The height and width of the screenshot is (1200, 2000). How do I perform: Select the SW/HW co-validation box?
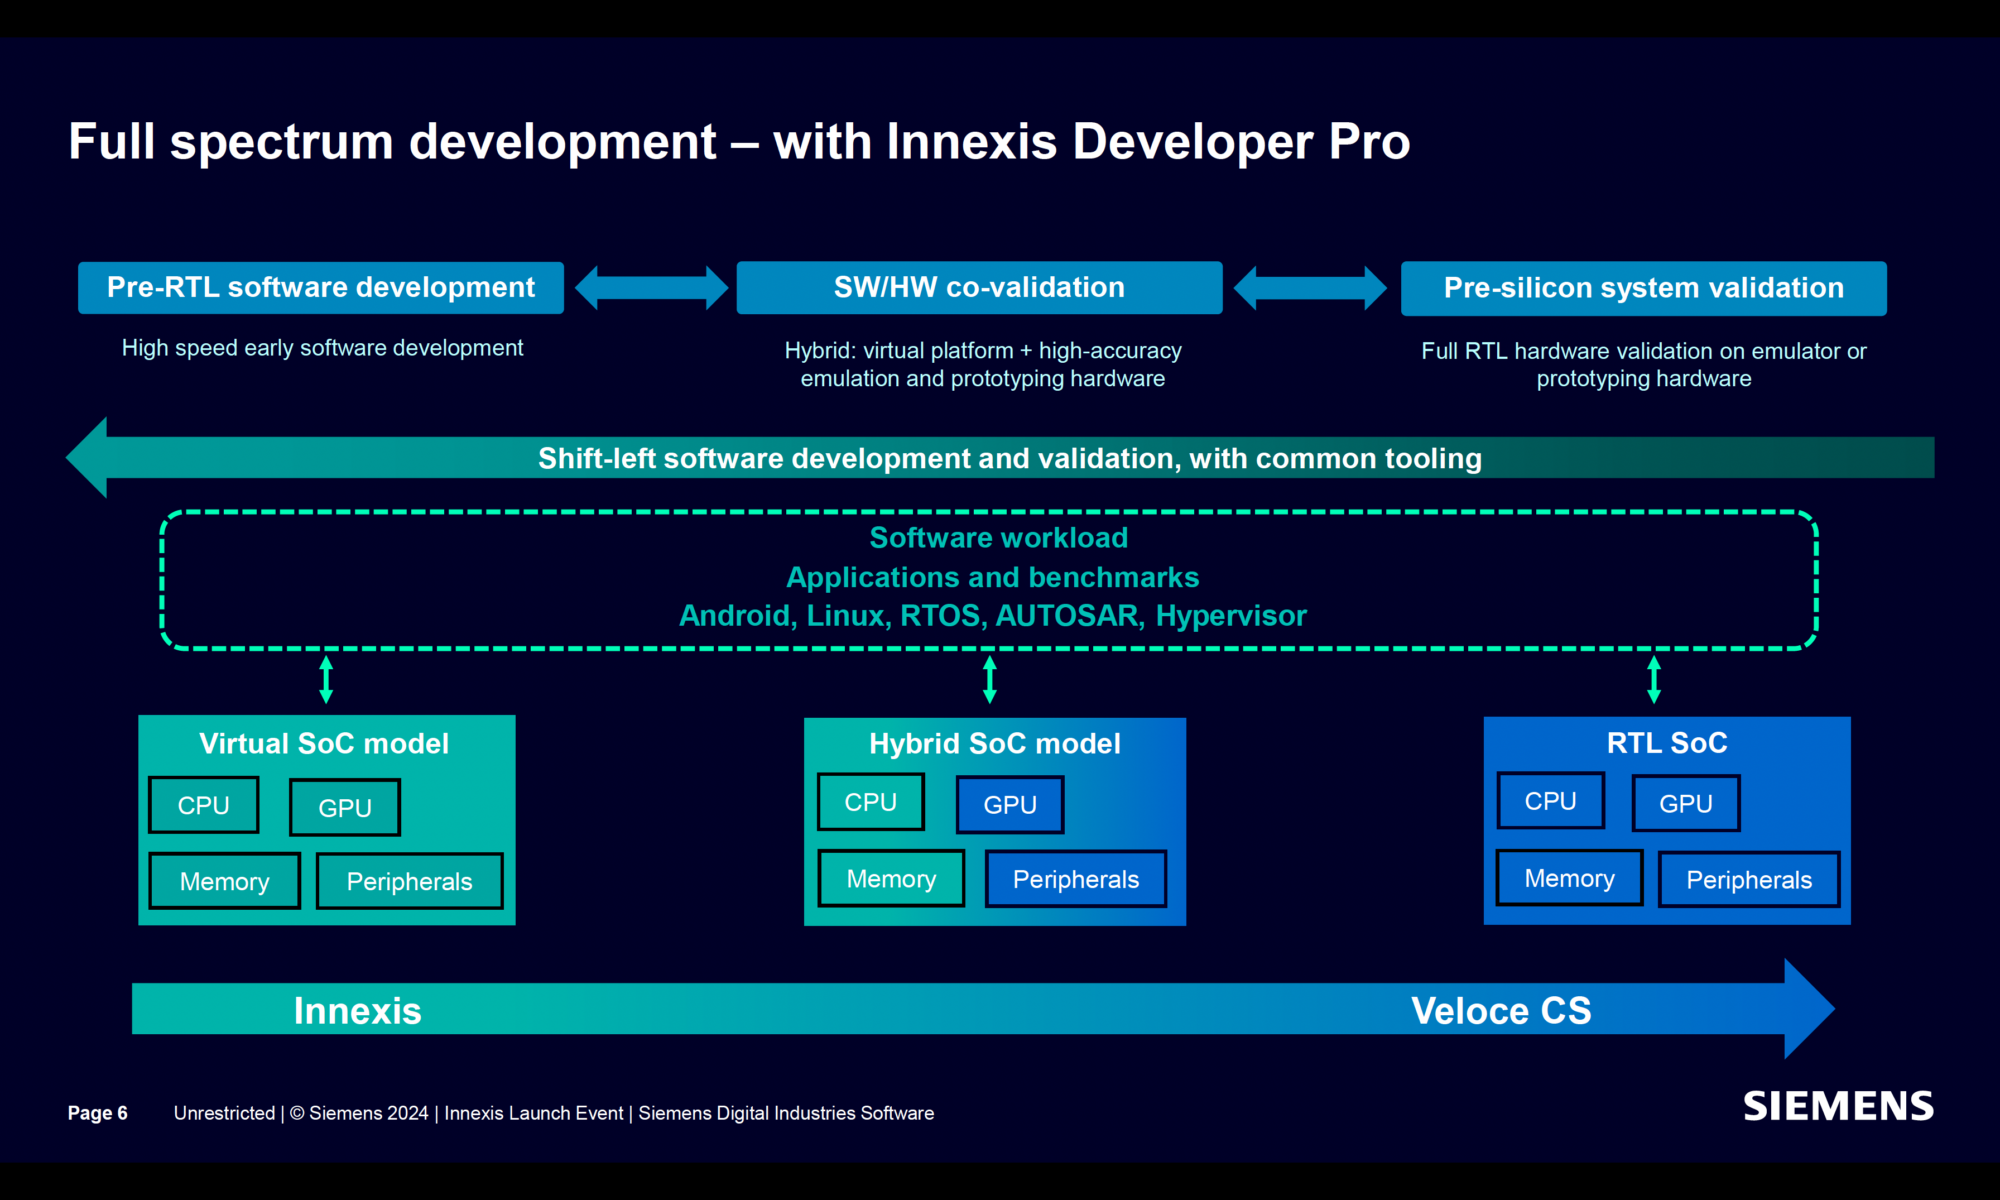[x=979, y=288]
